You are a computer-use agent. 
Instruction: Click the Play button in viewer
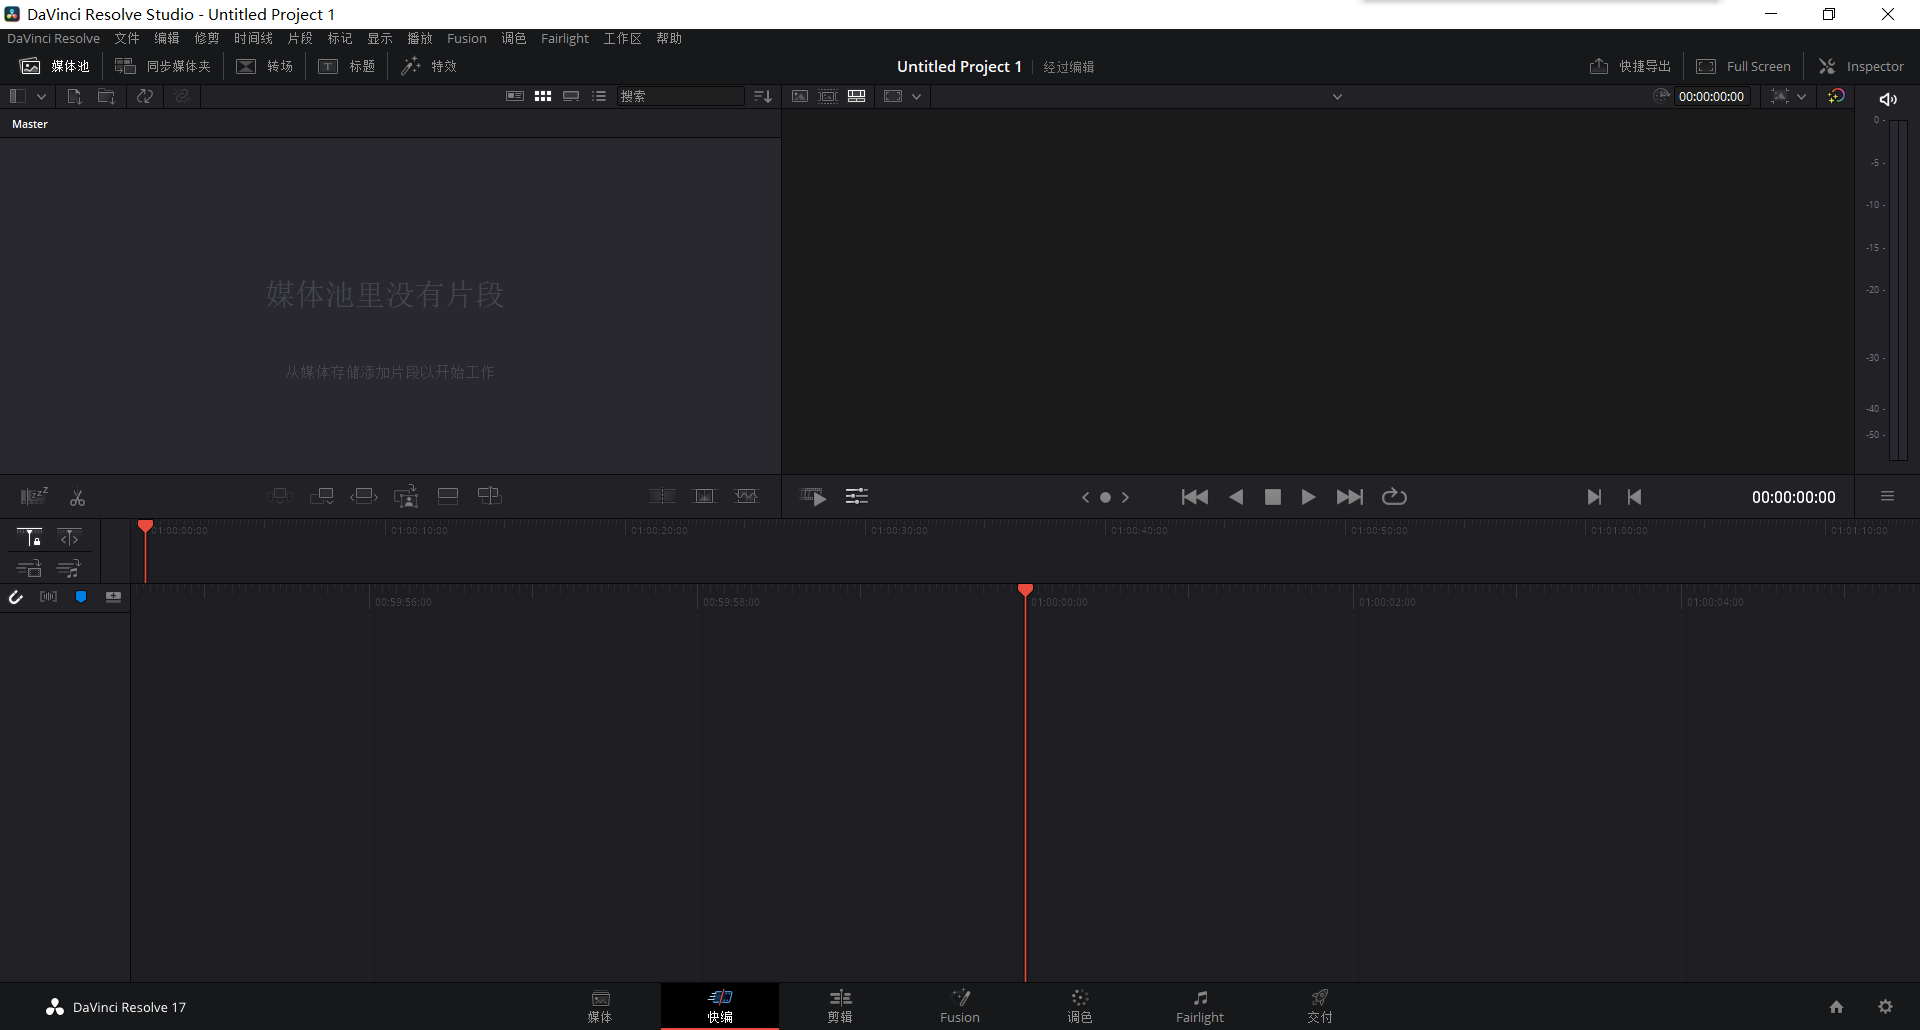pos(1308,497)
